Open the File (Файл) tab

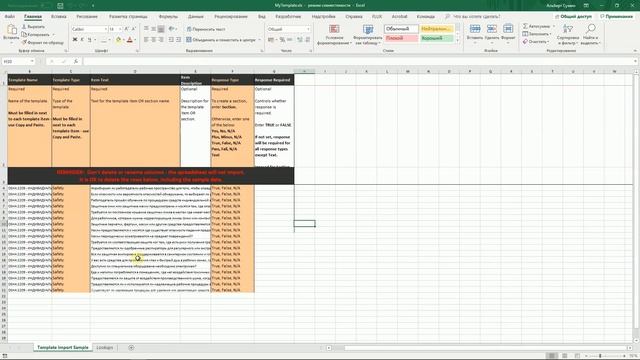10,16
